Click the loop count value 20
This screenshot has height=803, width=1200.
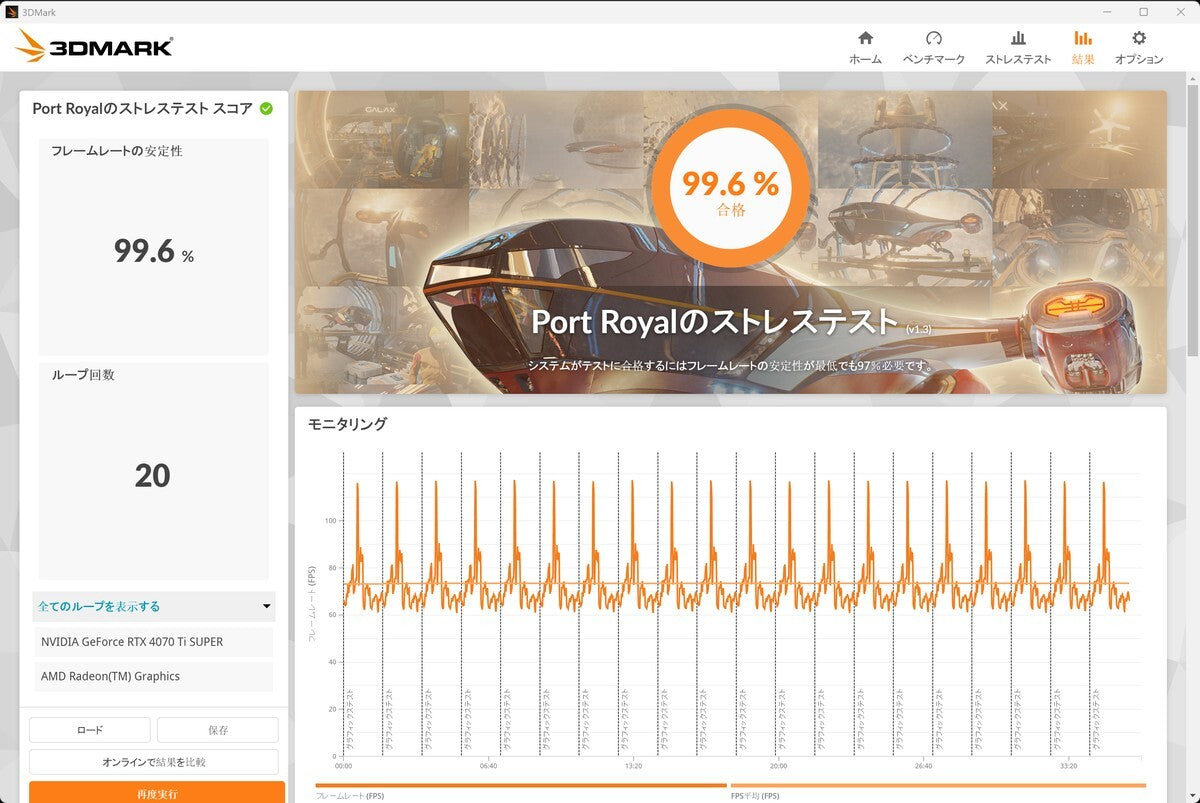tap(153, 475)
